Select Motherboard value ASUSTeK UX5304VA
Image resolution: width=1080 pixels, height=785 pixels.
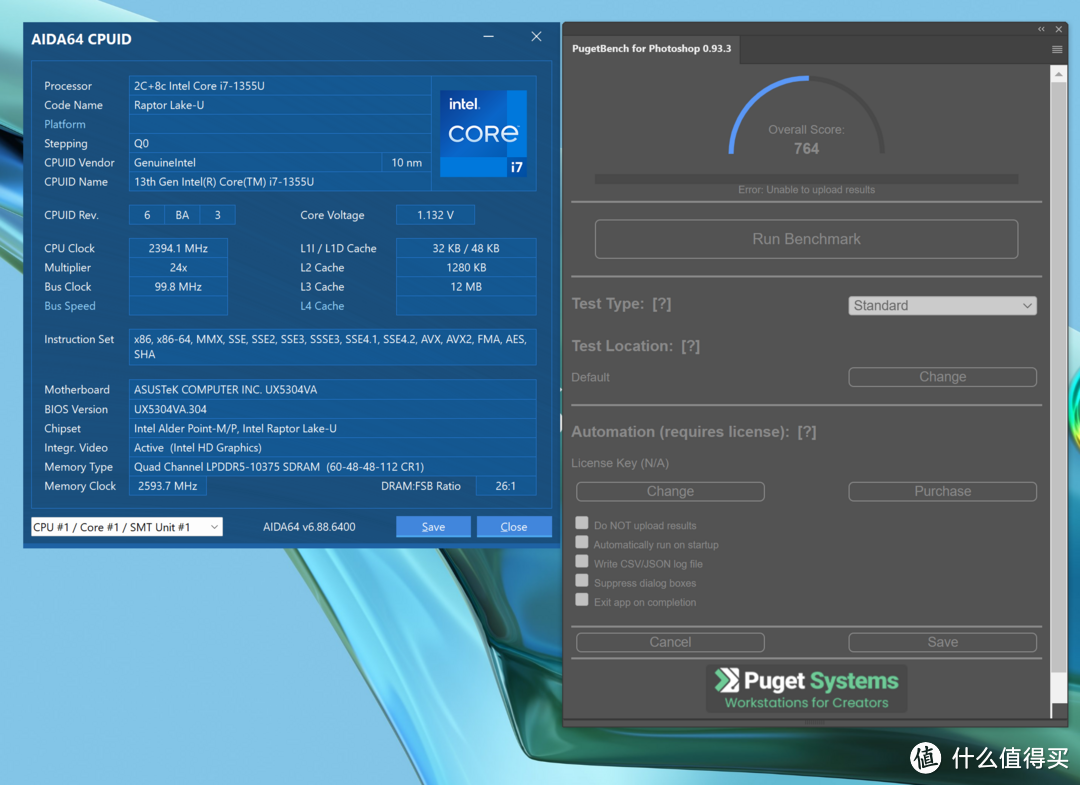point(333,389)
